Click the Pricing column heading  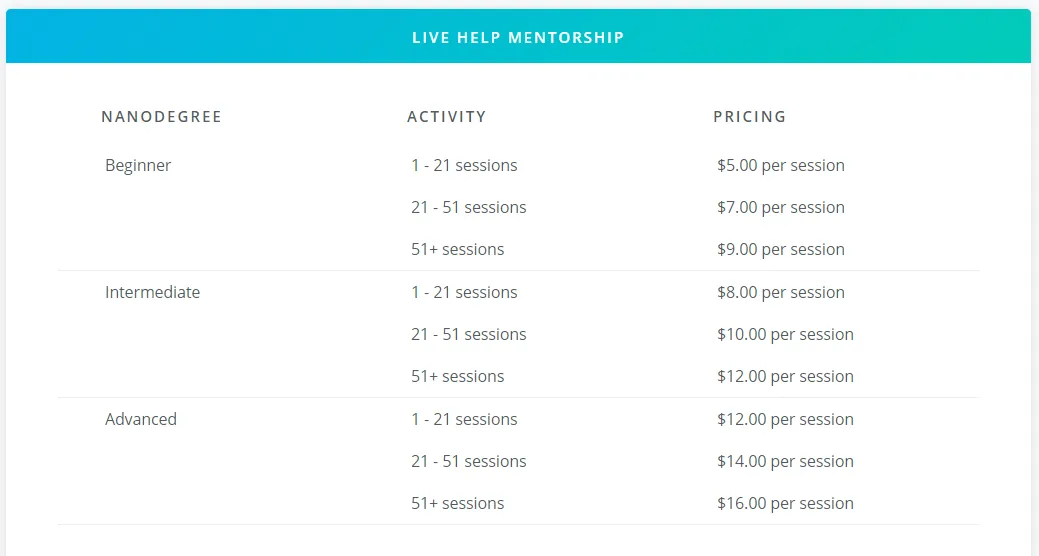click(749, 117)
